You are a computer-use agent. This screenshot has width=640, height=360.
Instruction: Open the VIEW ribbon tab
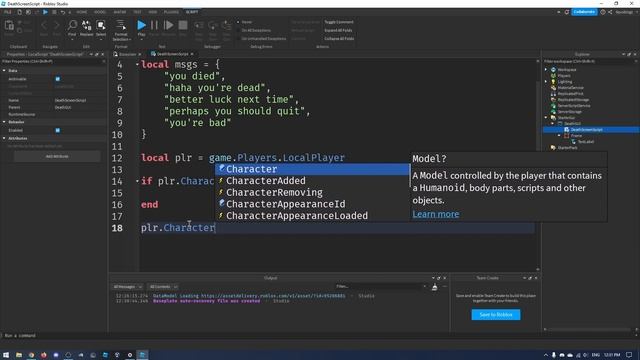click(x=153, y=12)
